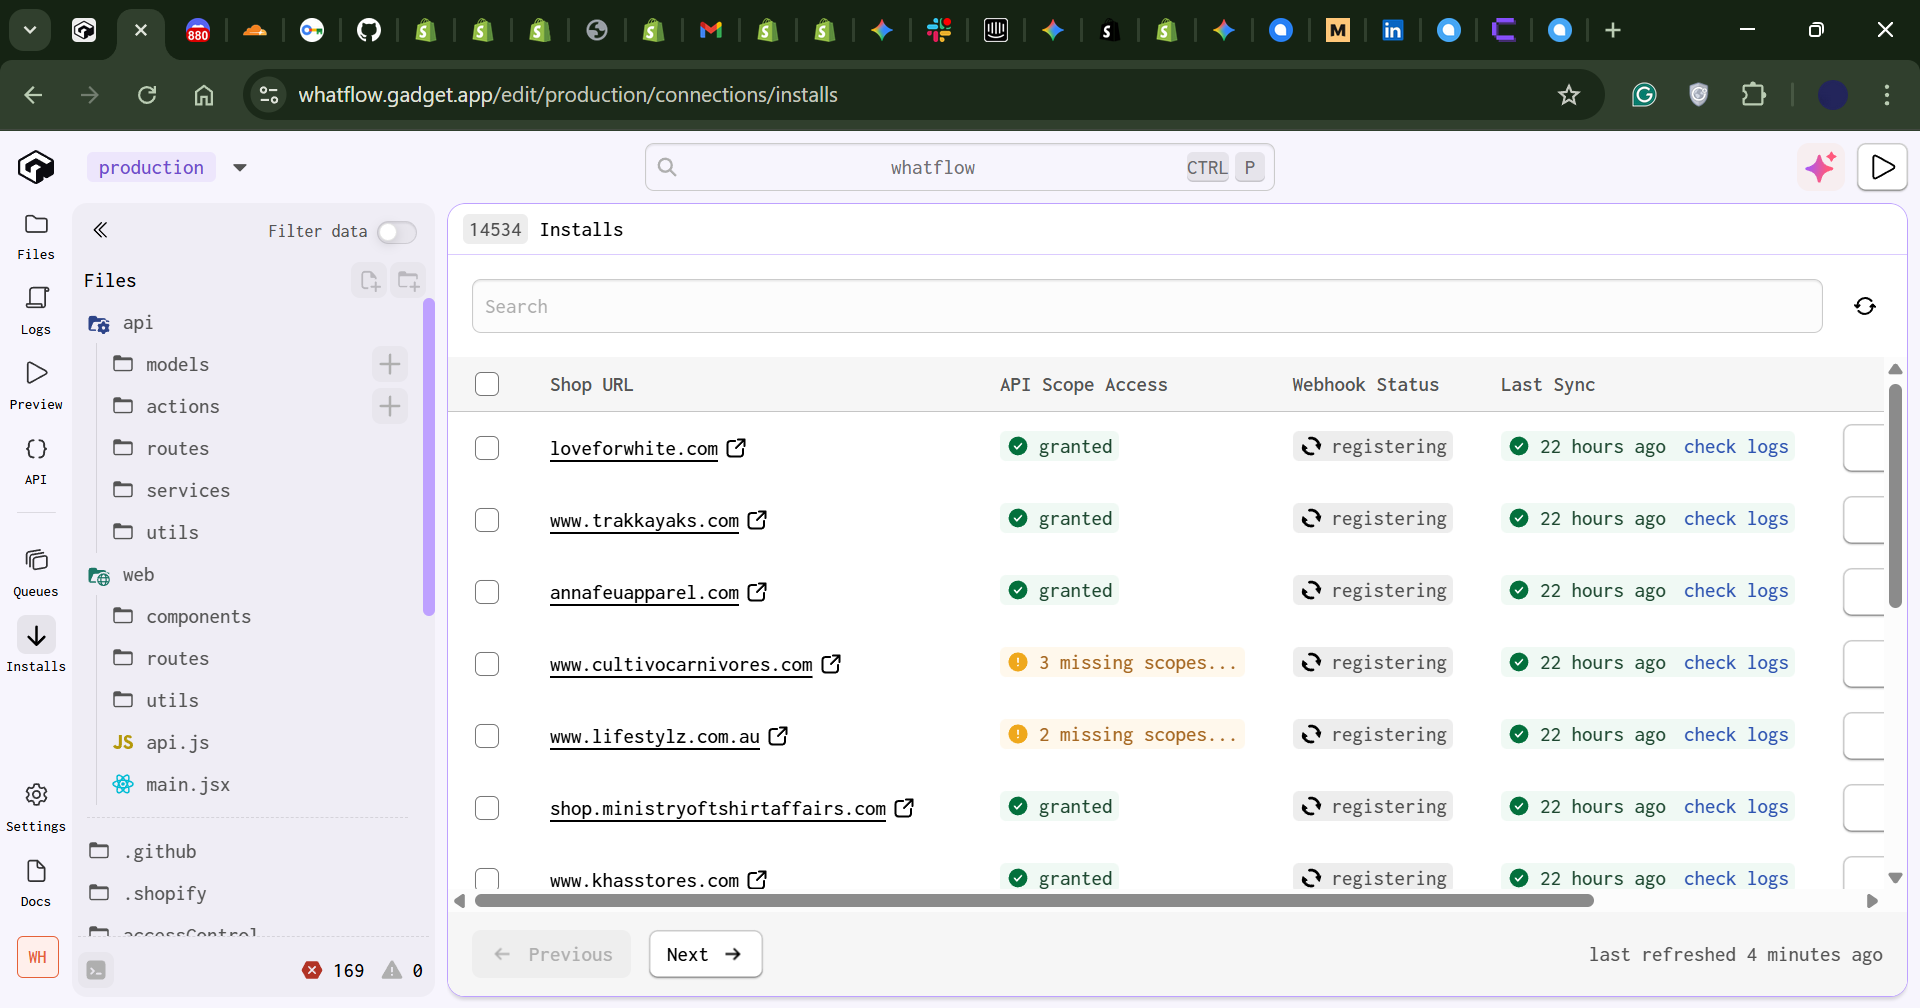The image size is (1920, 1008).
Task: Click the play preview button top right
Action: click(1882, 167)
